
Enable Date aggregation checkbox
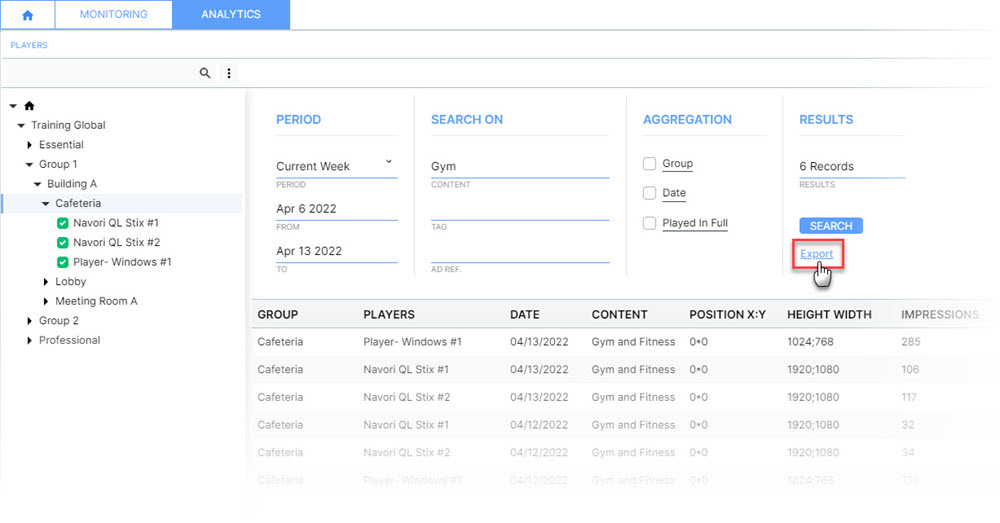650,193
